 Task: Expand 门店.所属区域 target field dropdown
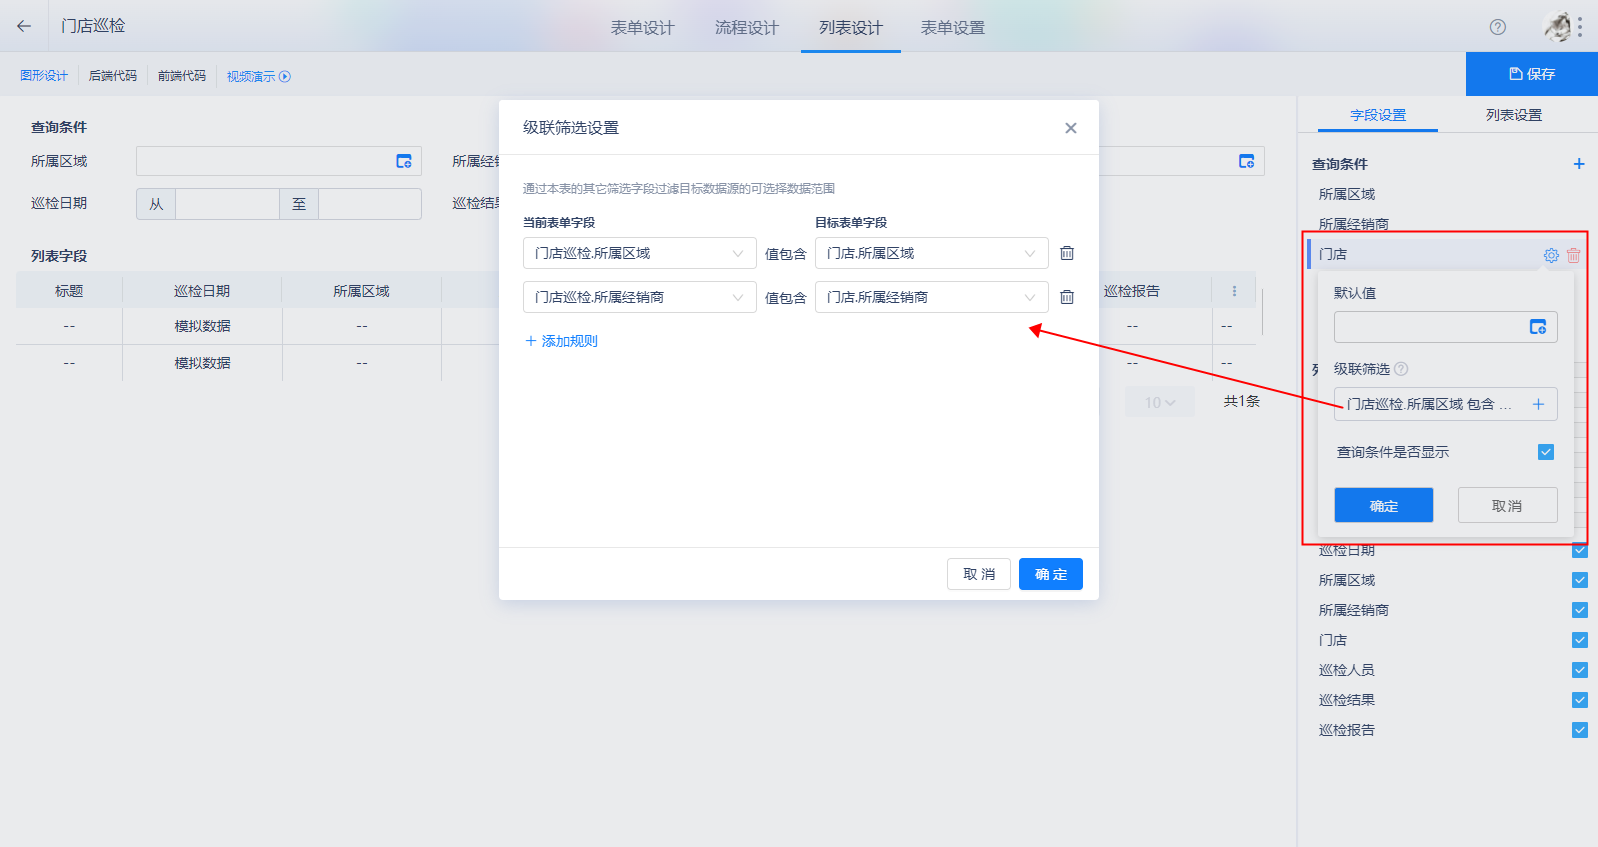[x=932, y=253]
